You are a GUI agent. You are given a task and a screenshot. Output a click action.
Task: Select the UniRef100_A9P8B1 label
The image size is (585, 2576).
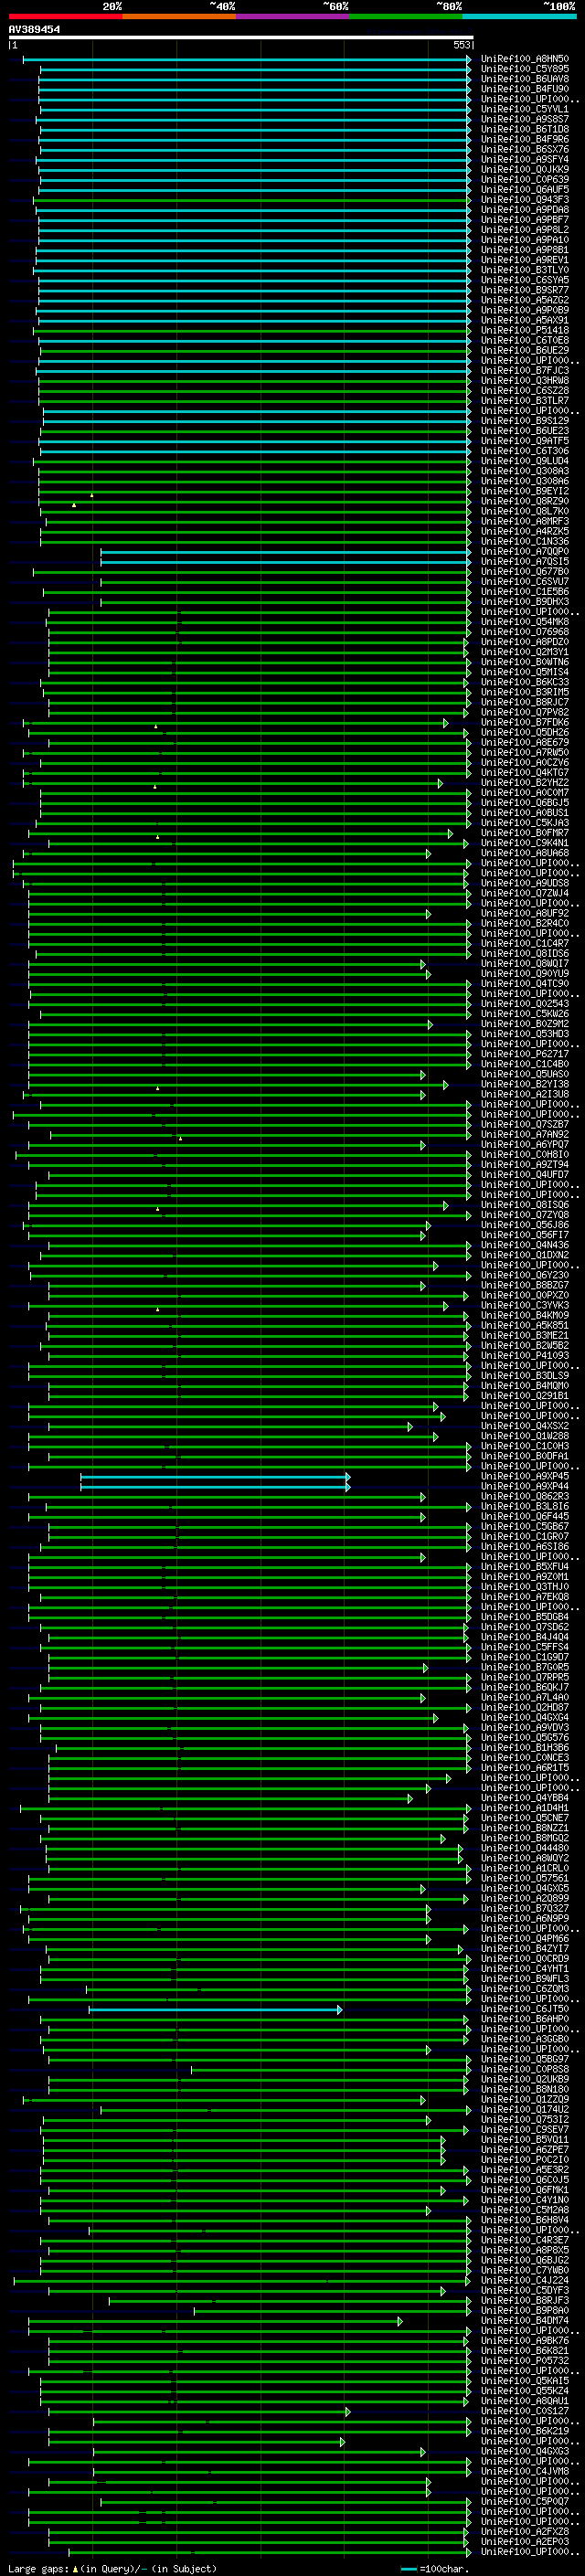click(524, 250)
